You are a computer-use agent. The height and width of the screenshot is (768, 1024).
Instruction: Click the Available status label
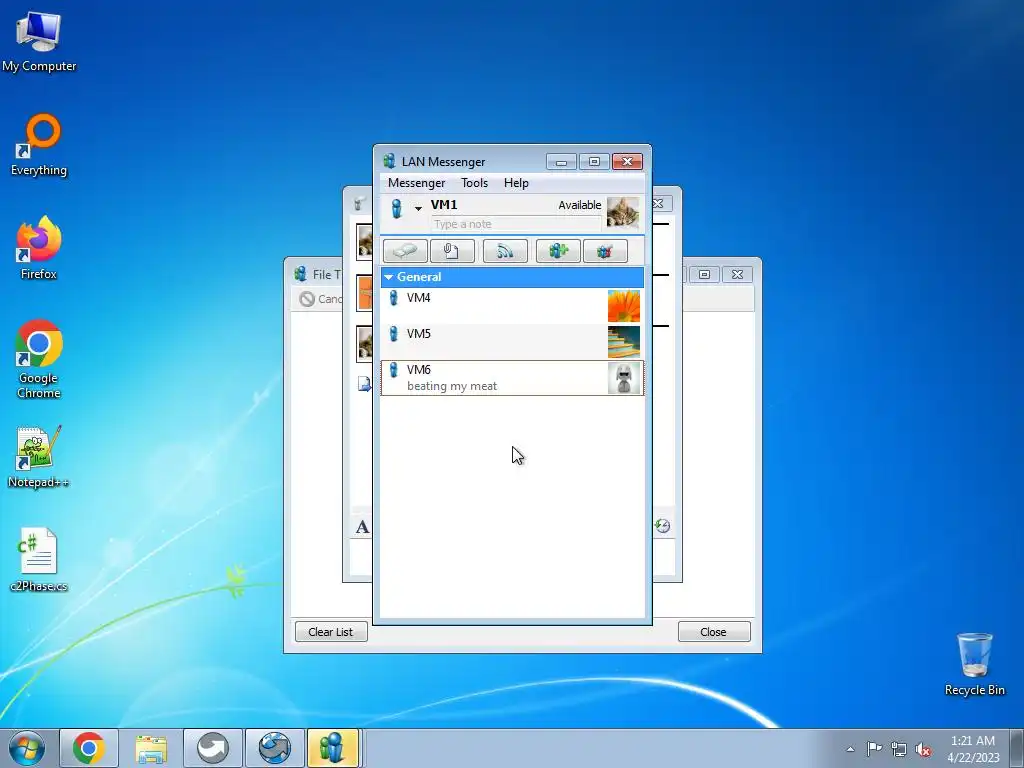pyautogui.click(x=579, y=205)
